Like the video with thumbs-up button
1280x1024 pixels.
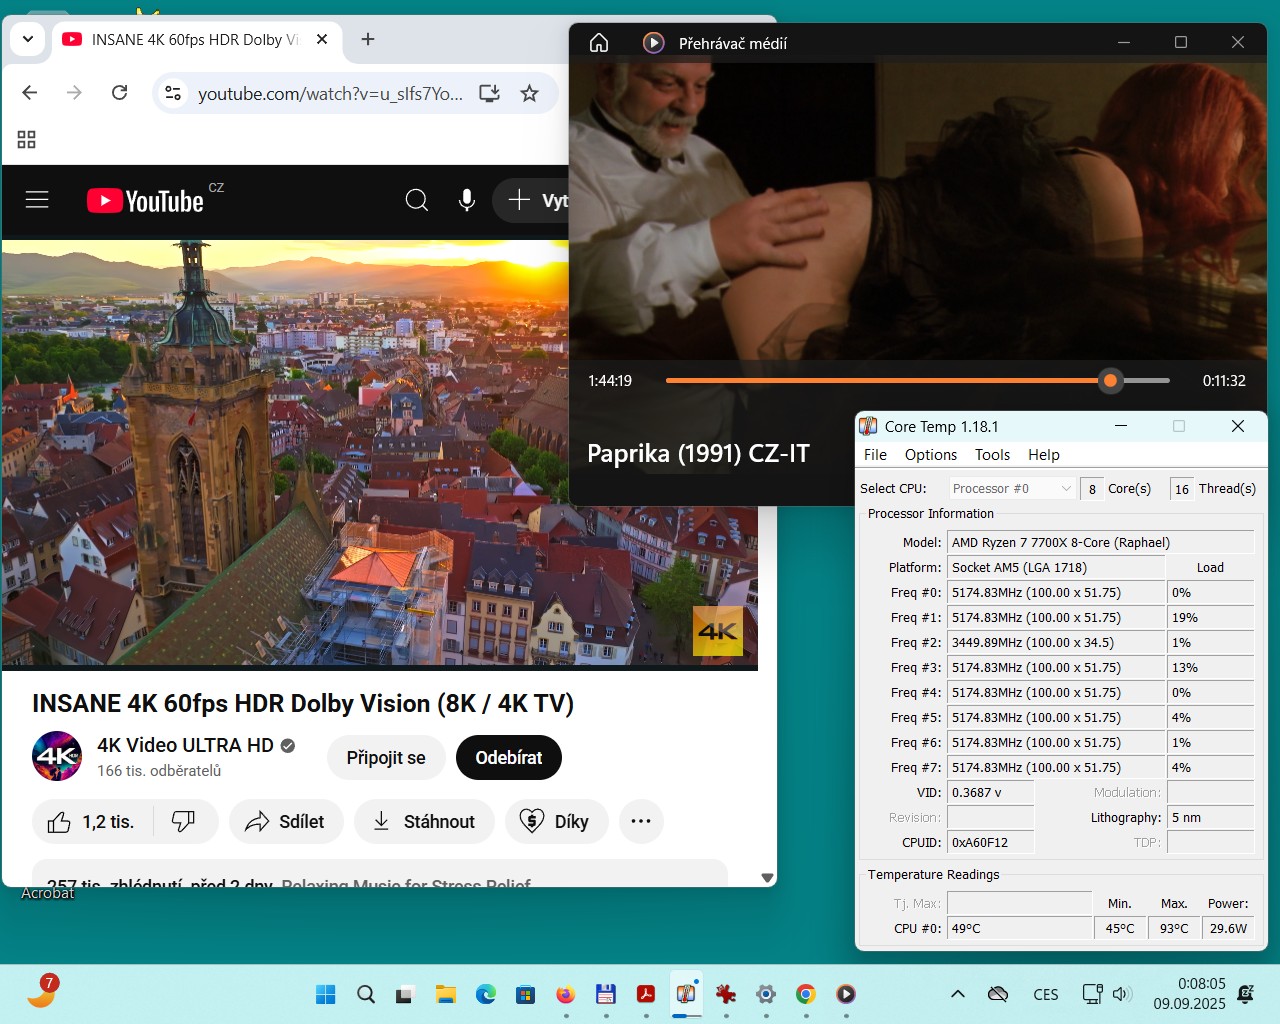92,821
